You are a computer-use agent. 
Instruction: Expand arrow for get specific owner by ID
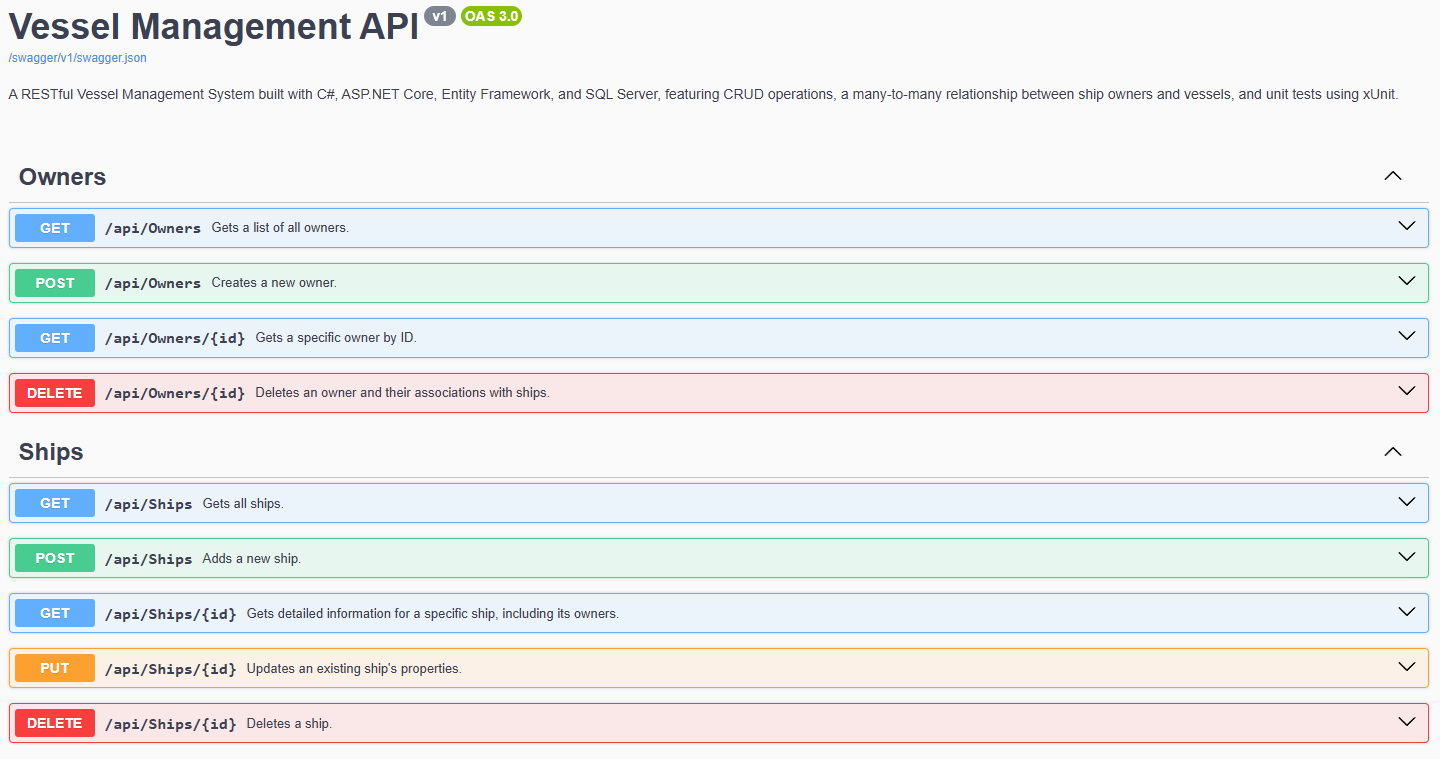pyautogui.click(x=1407, y=336)
